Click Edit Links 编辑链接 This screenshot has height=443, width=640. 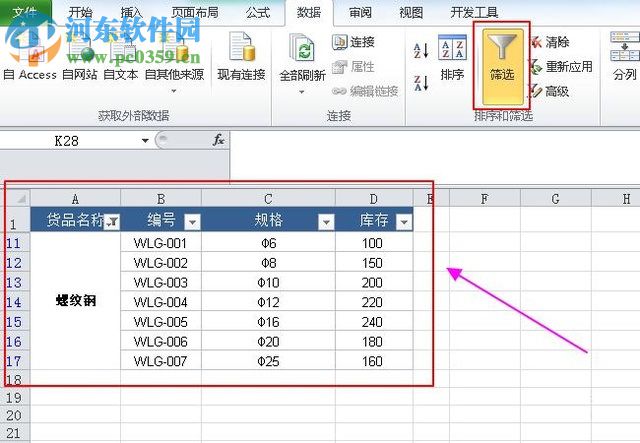[x=365, y=91]
